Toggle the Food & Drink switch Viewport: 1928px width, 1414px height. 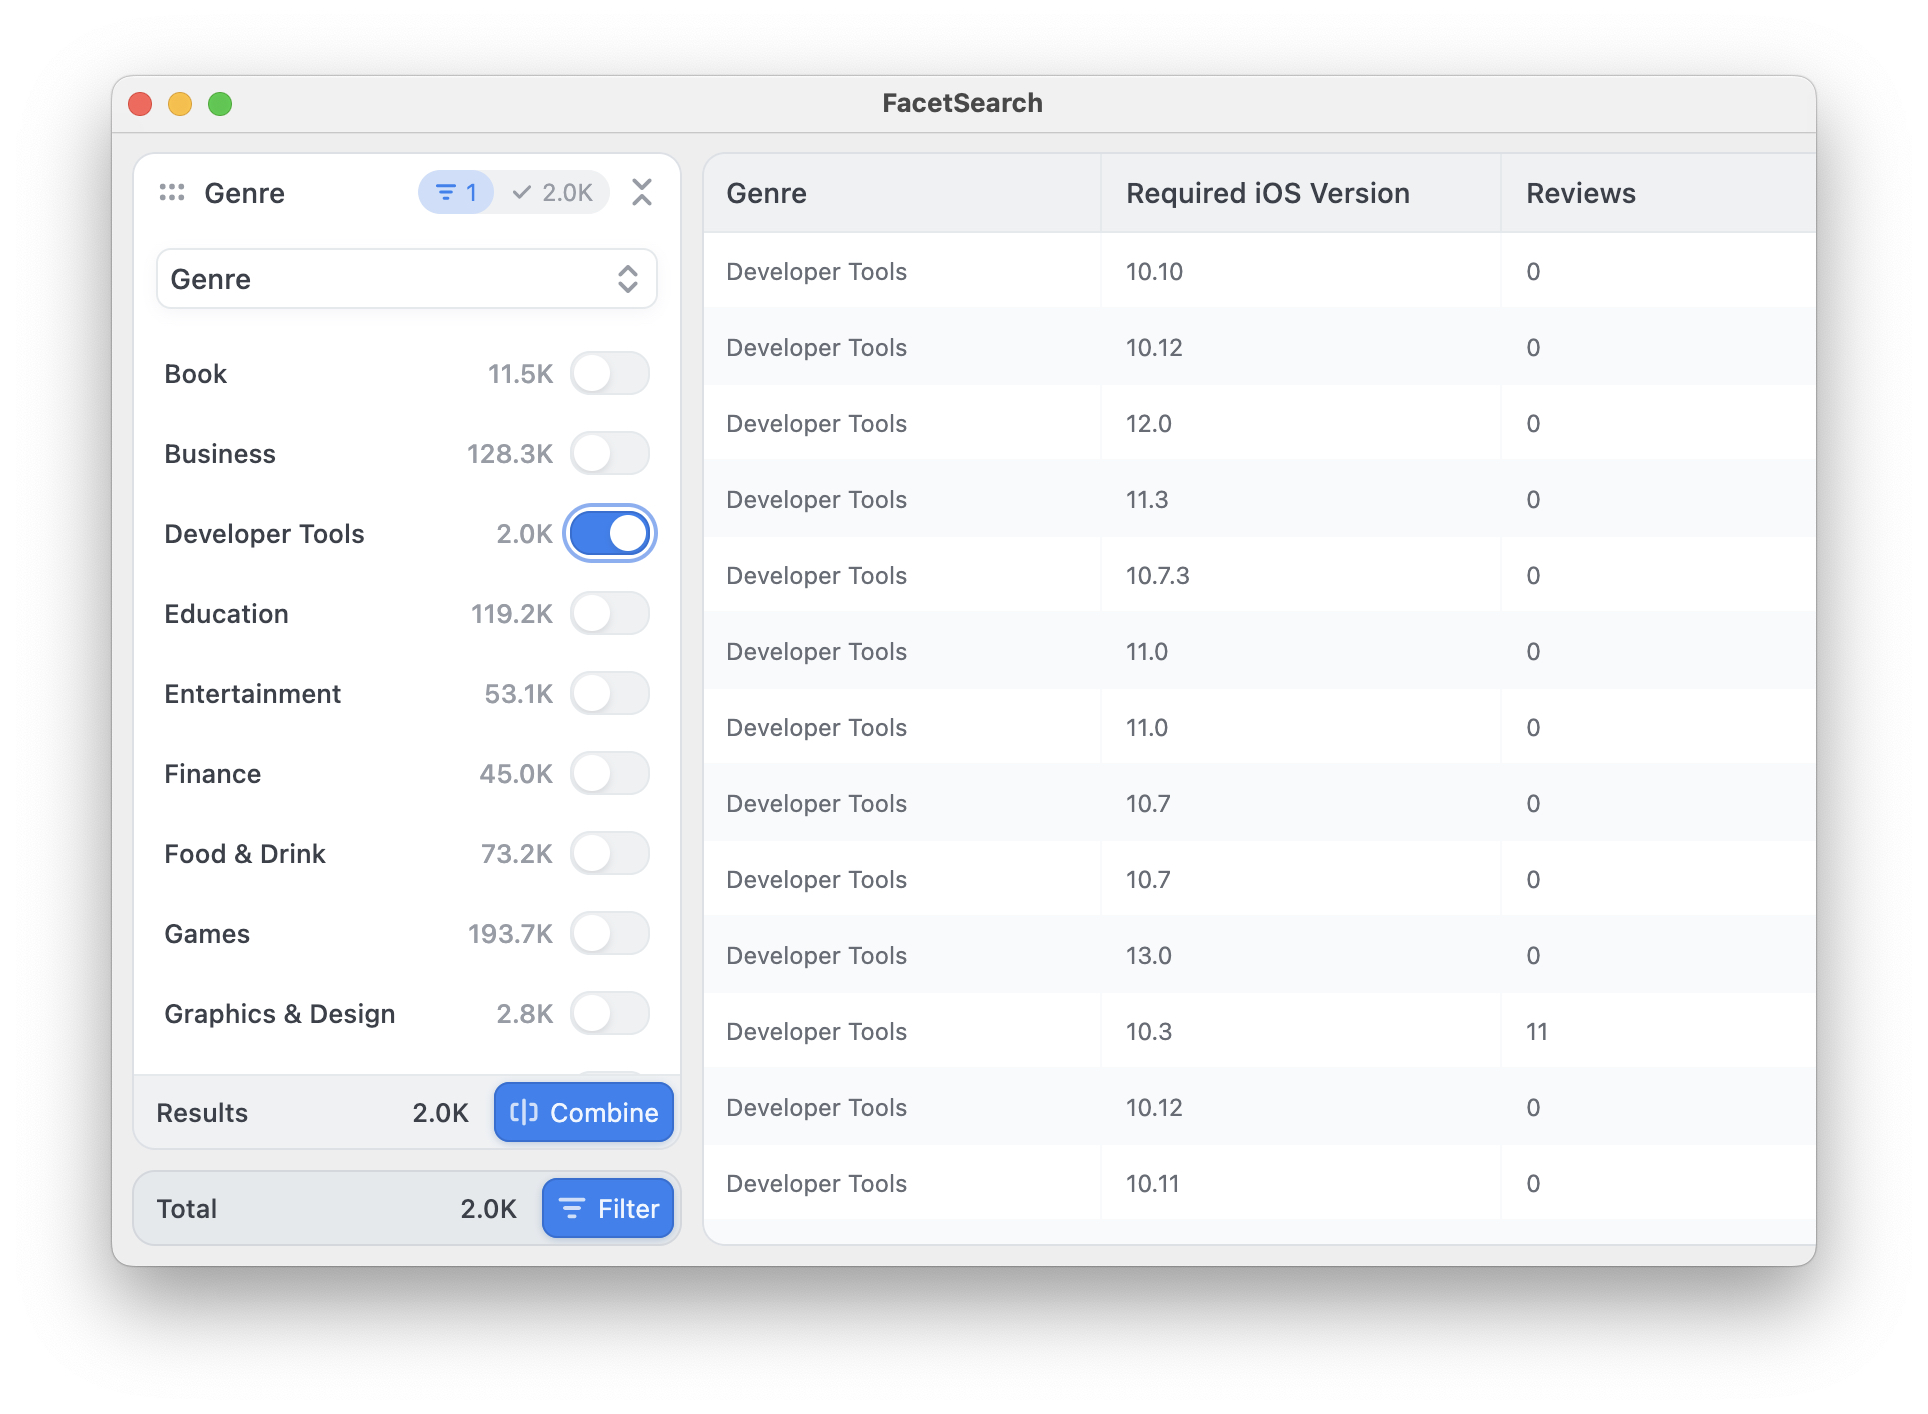pyautogui.click(x=610, y=854)
